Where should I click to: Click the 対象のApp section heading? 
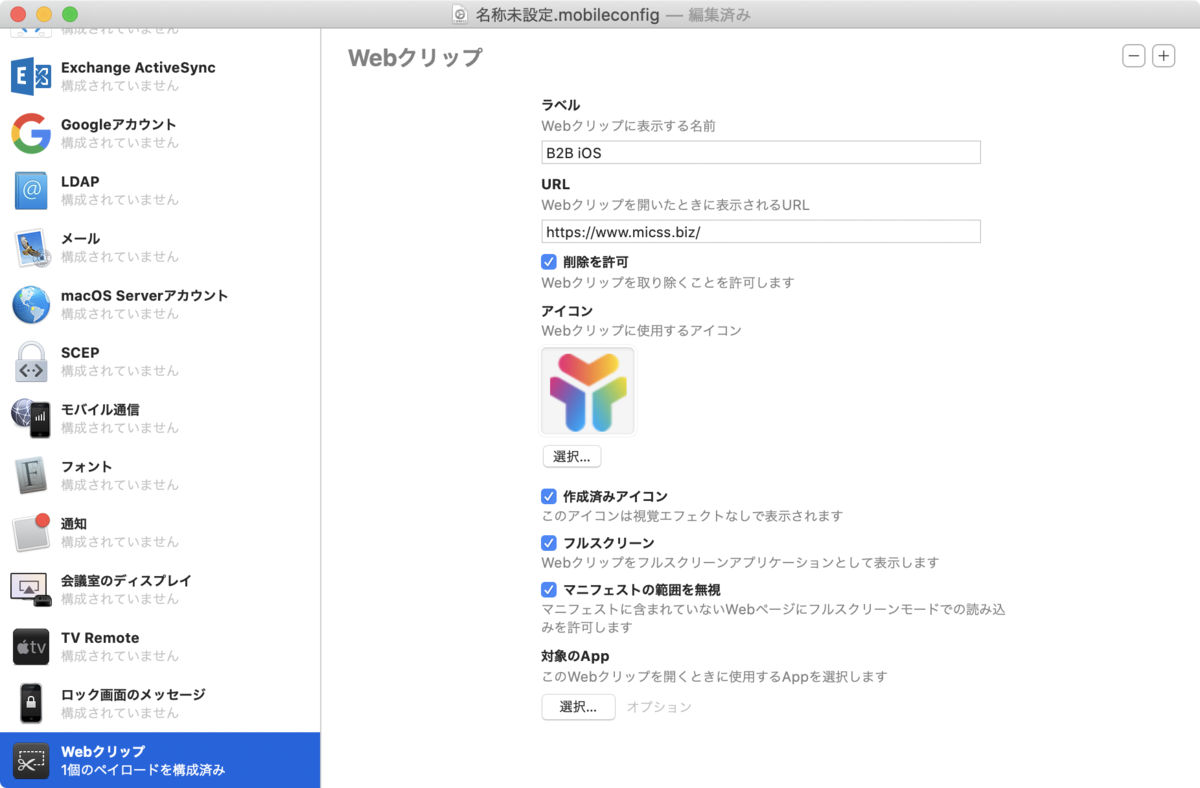pyautogui.click(x=575, y=656)
